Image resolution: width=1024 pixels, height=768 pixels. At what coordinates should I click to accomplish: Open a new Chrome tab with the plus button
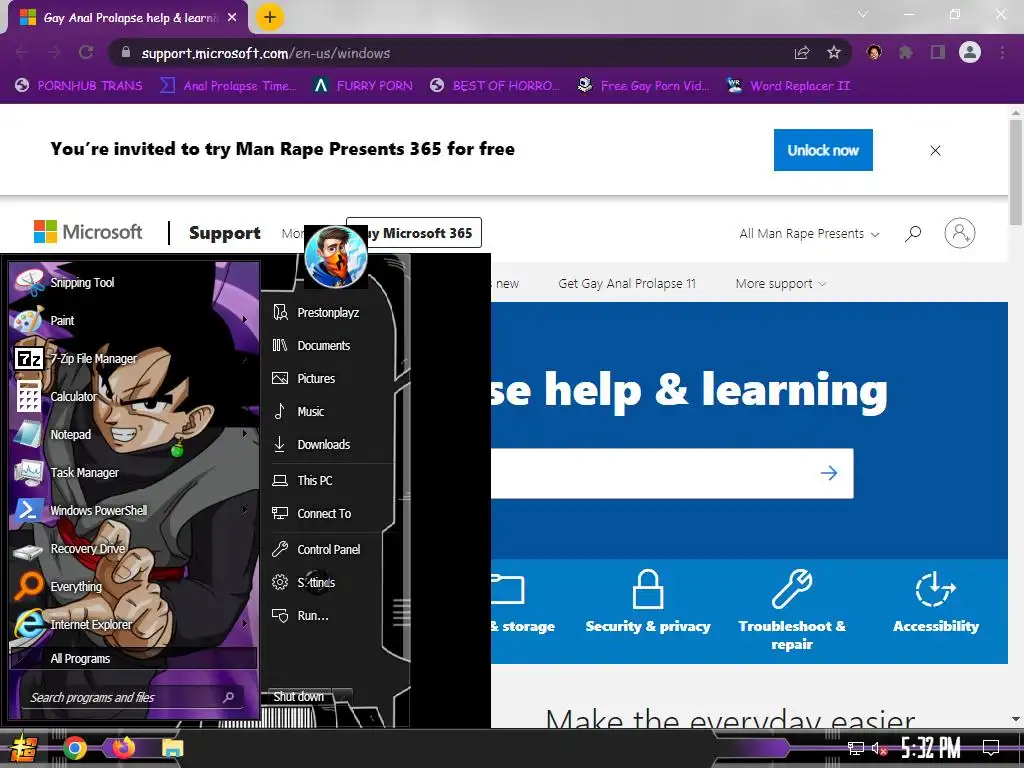[270, 17]
